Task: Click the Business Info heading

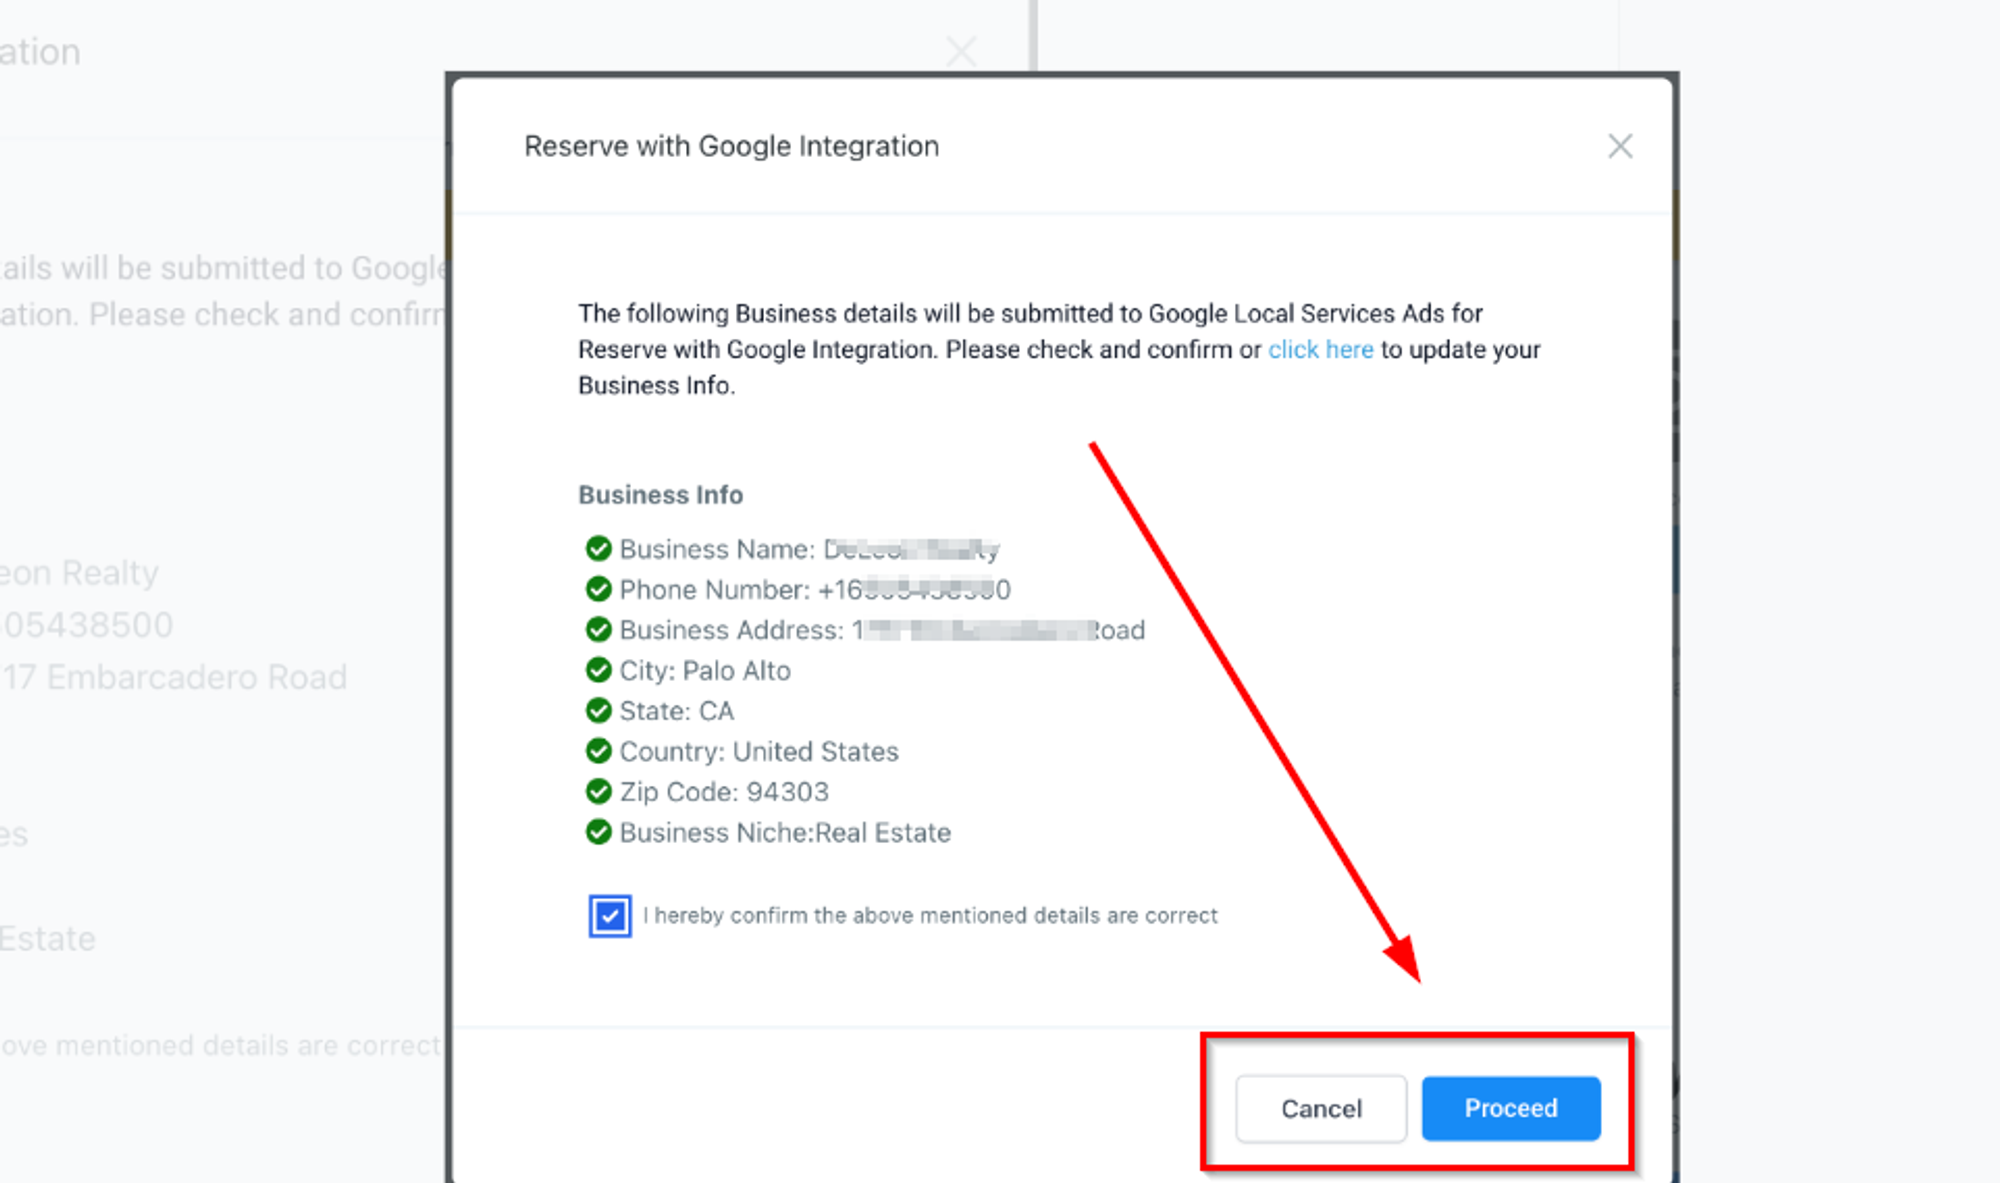Action: (x=660, y=495)
